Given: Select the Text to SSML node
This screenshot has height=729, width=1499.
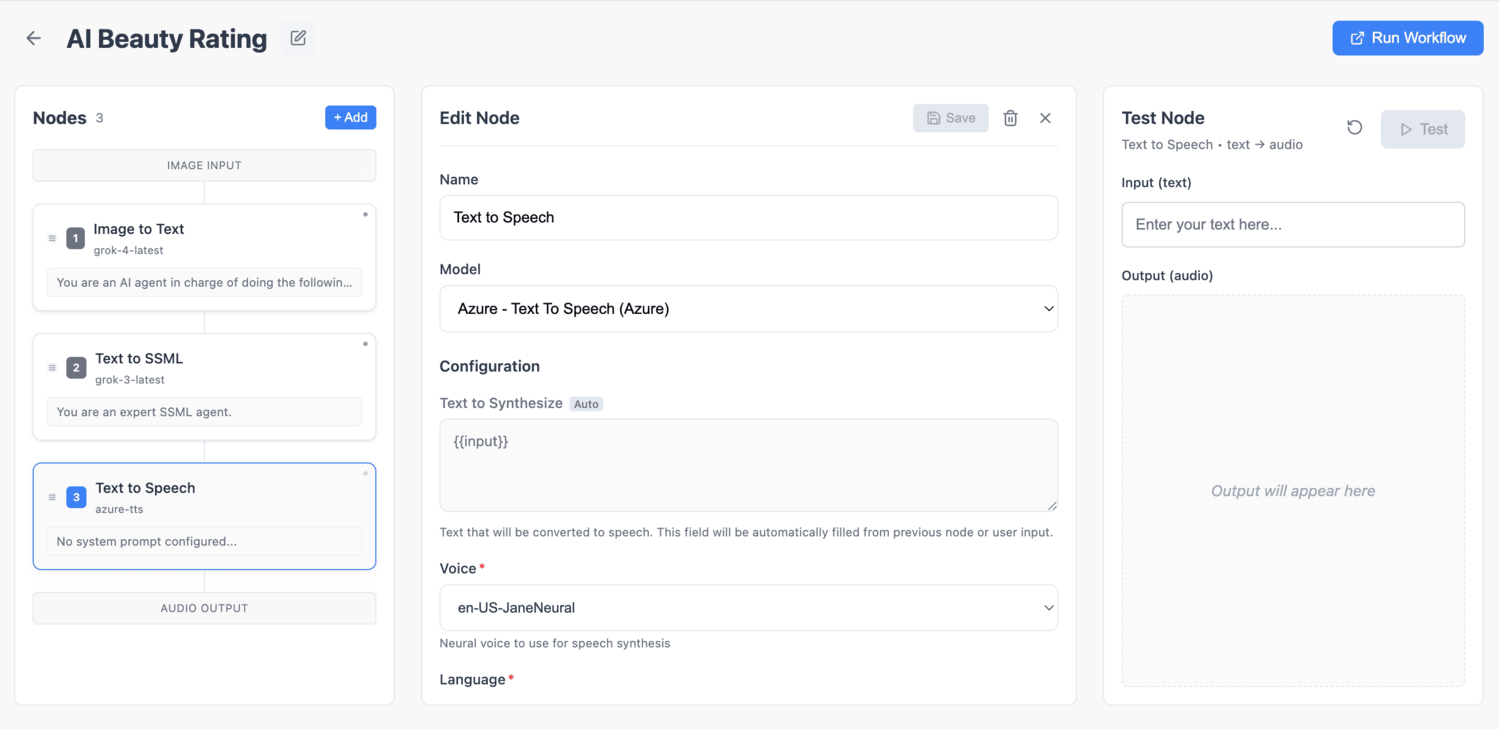Looking at the screenshot, I should [204, 387].
